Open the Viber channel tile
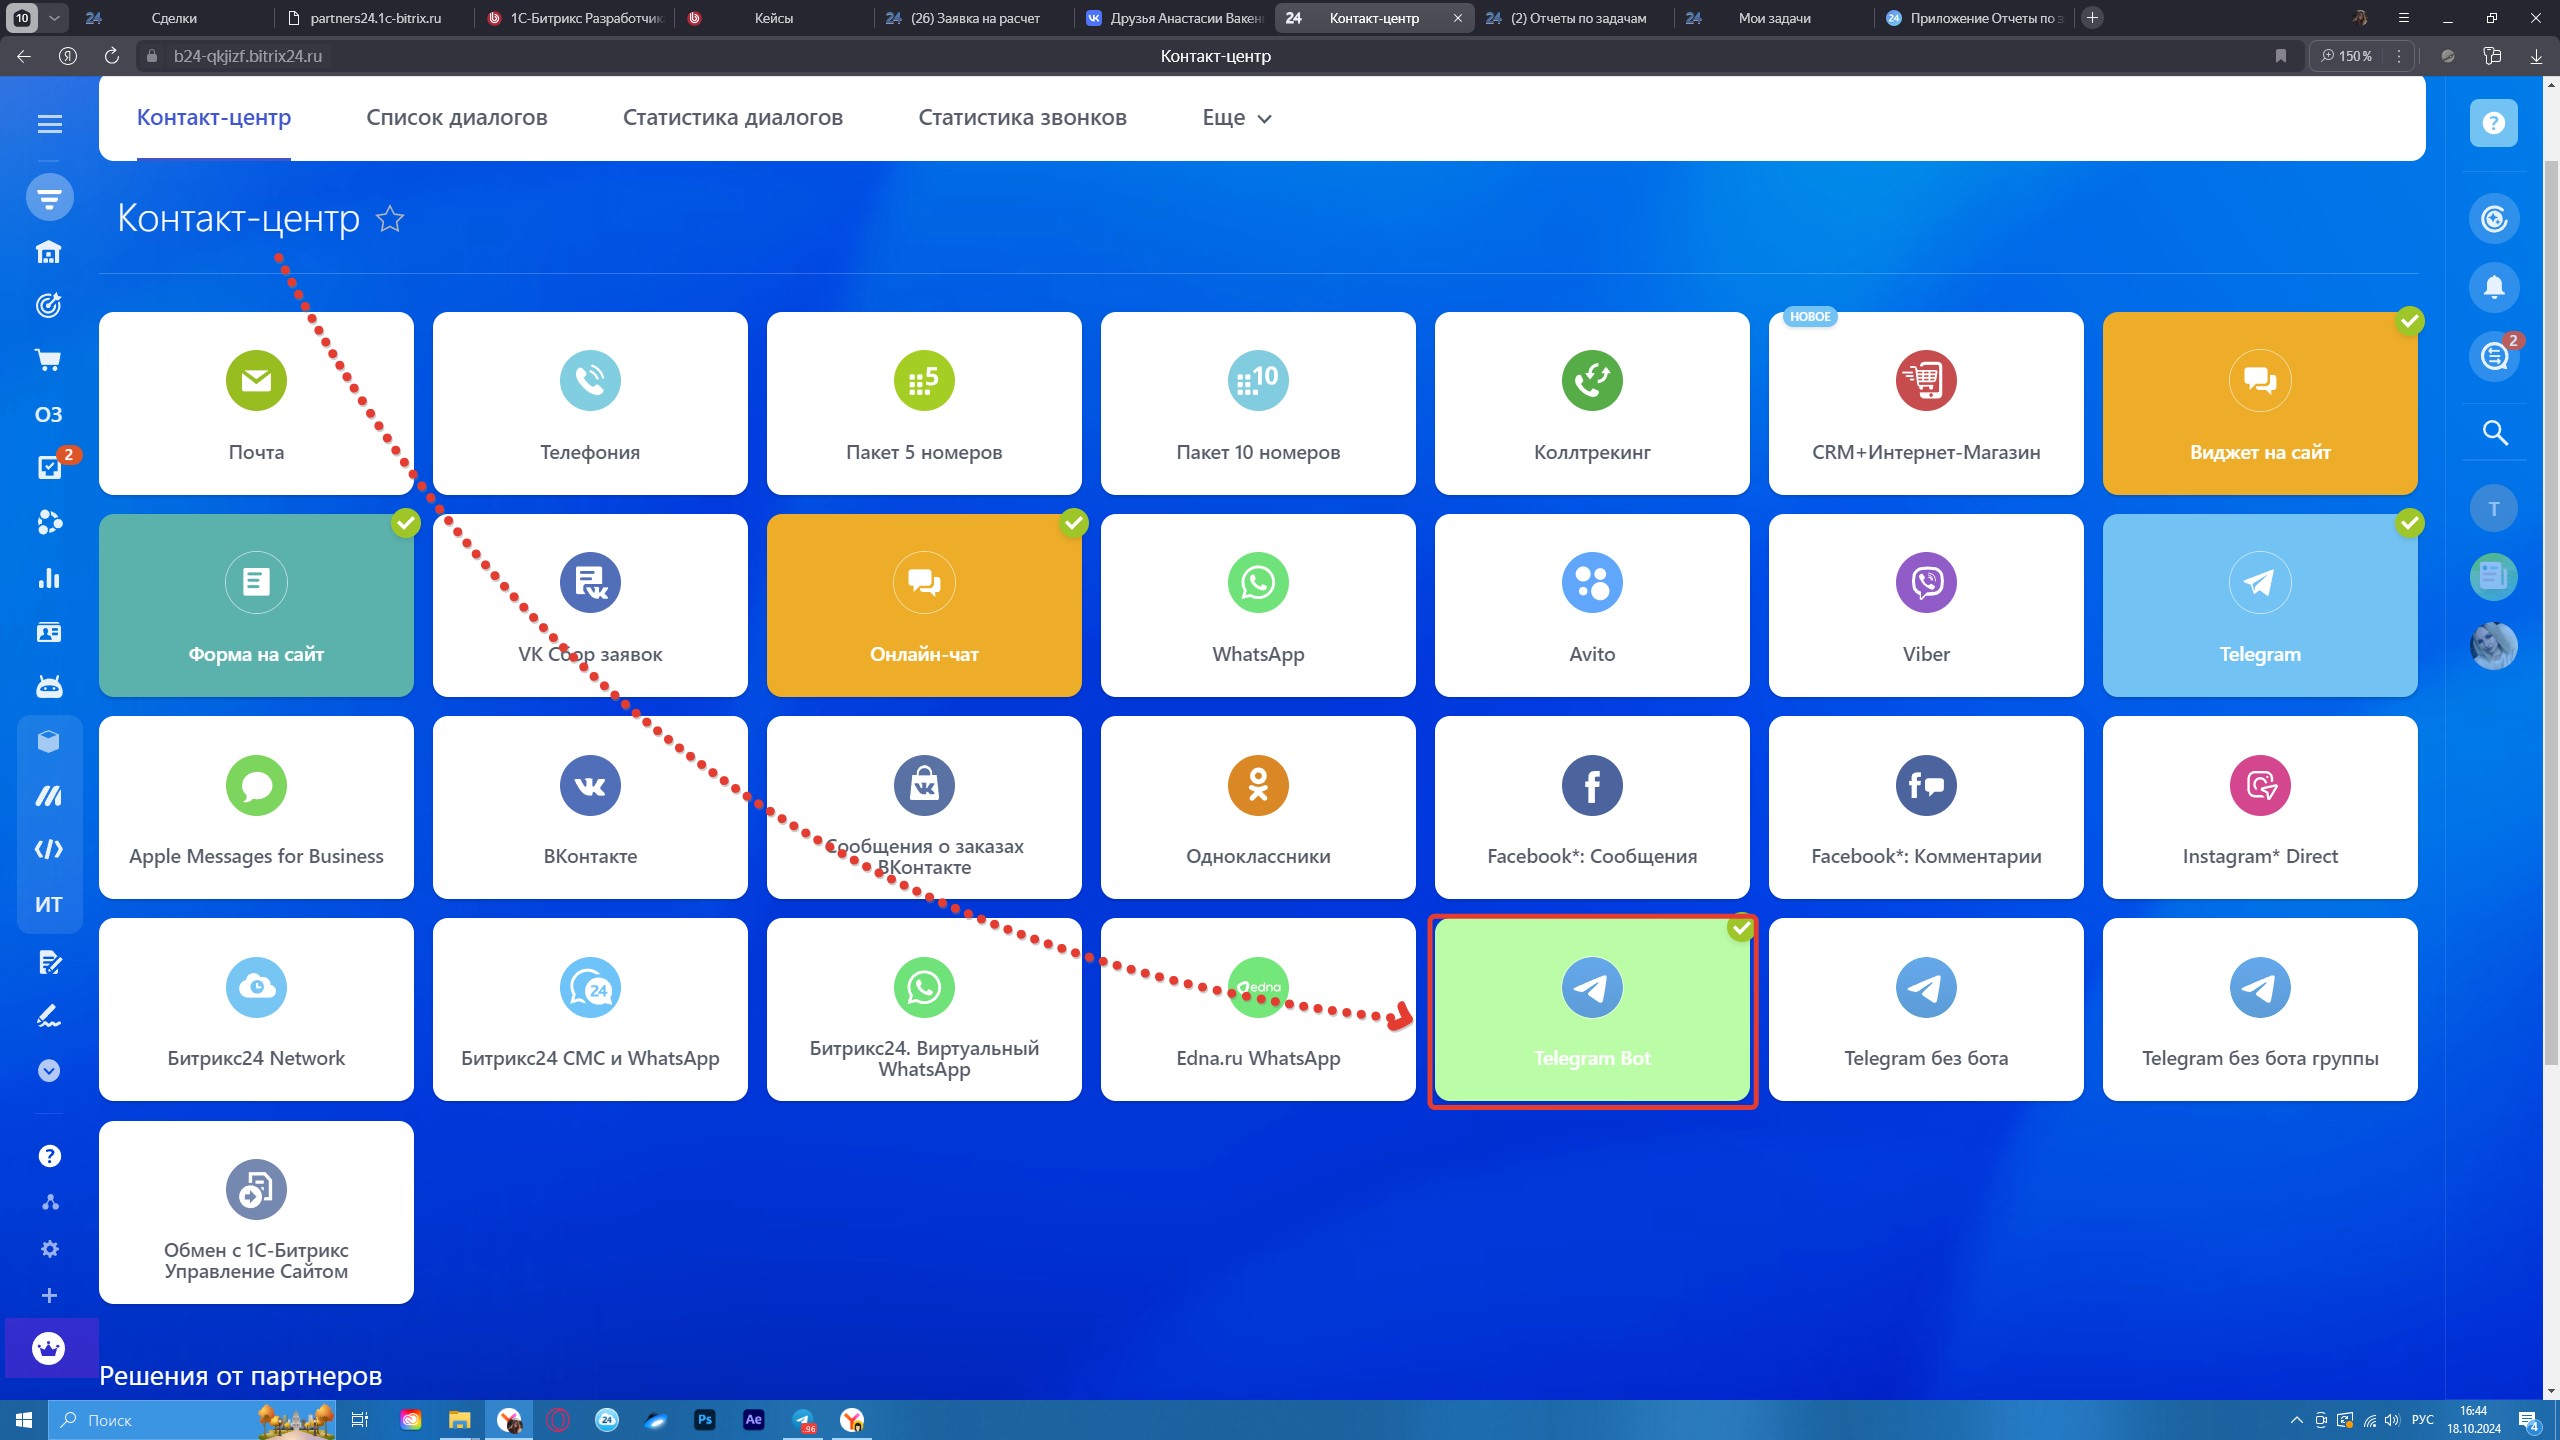This screenshot has width=2560, height=1440. (1926, 605)
